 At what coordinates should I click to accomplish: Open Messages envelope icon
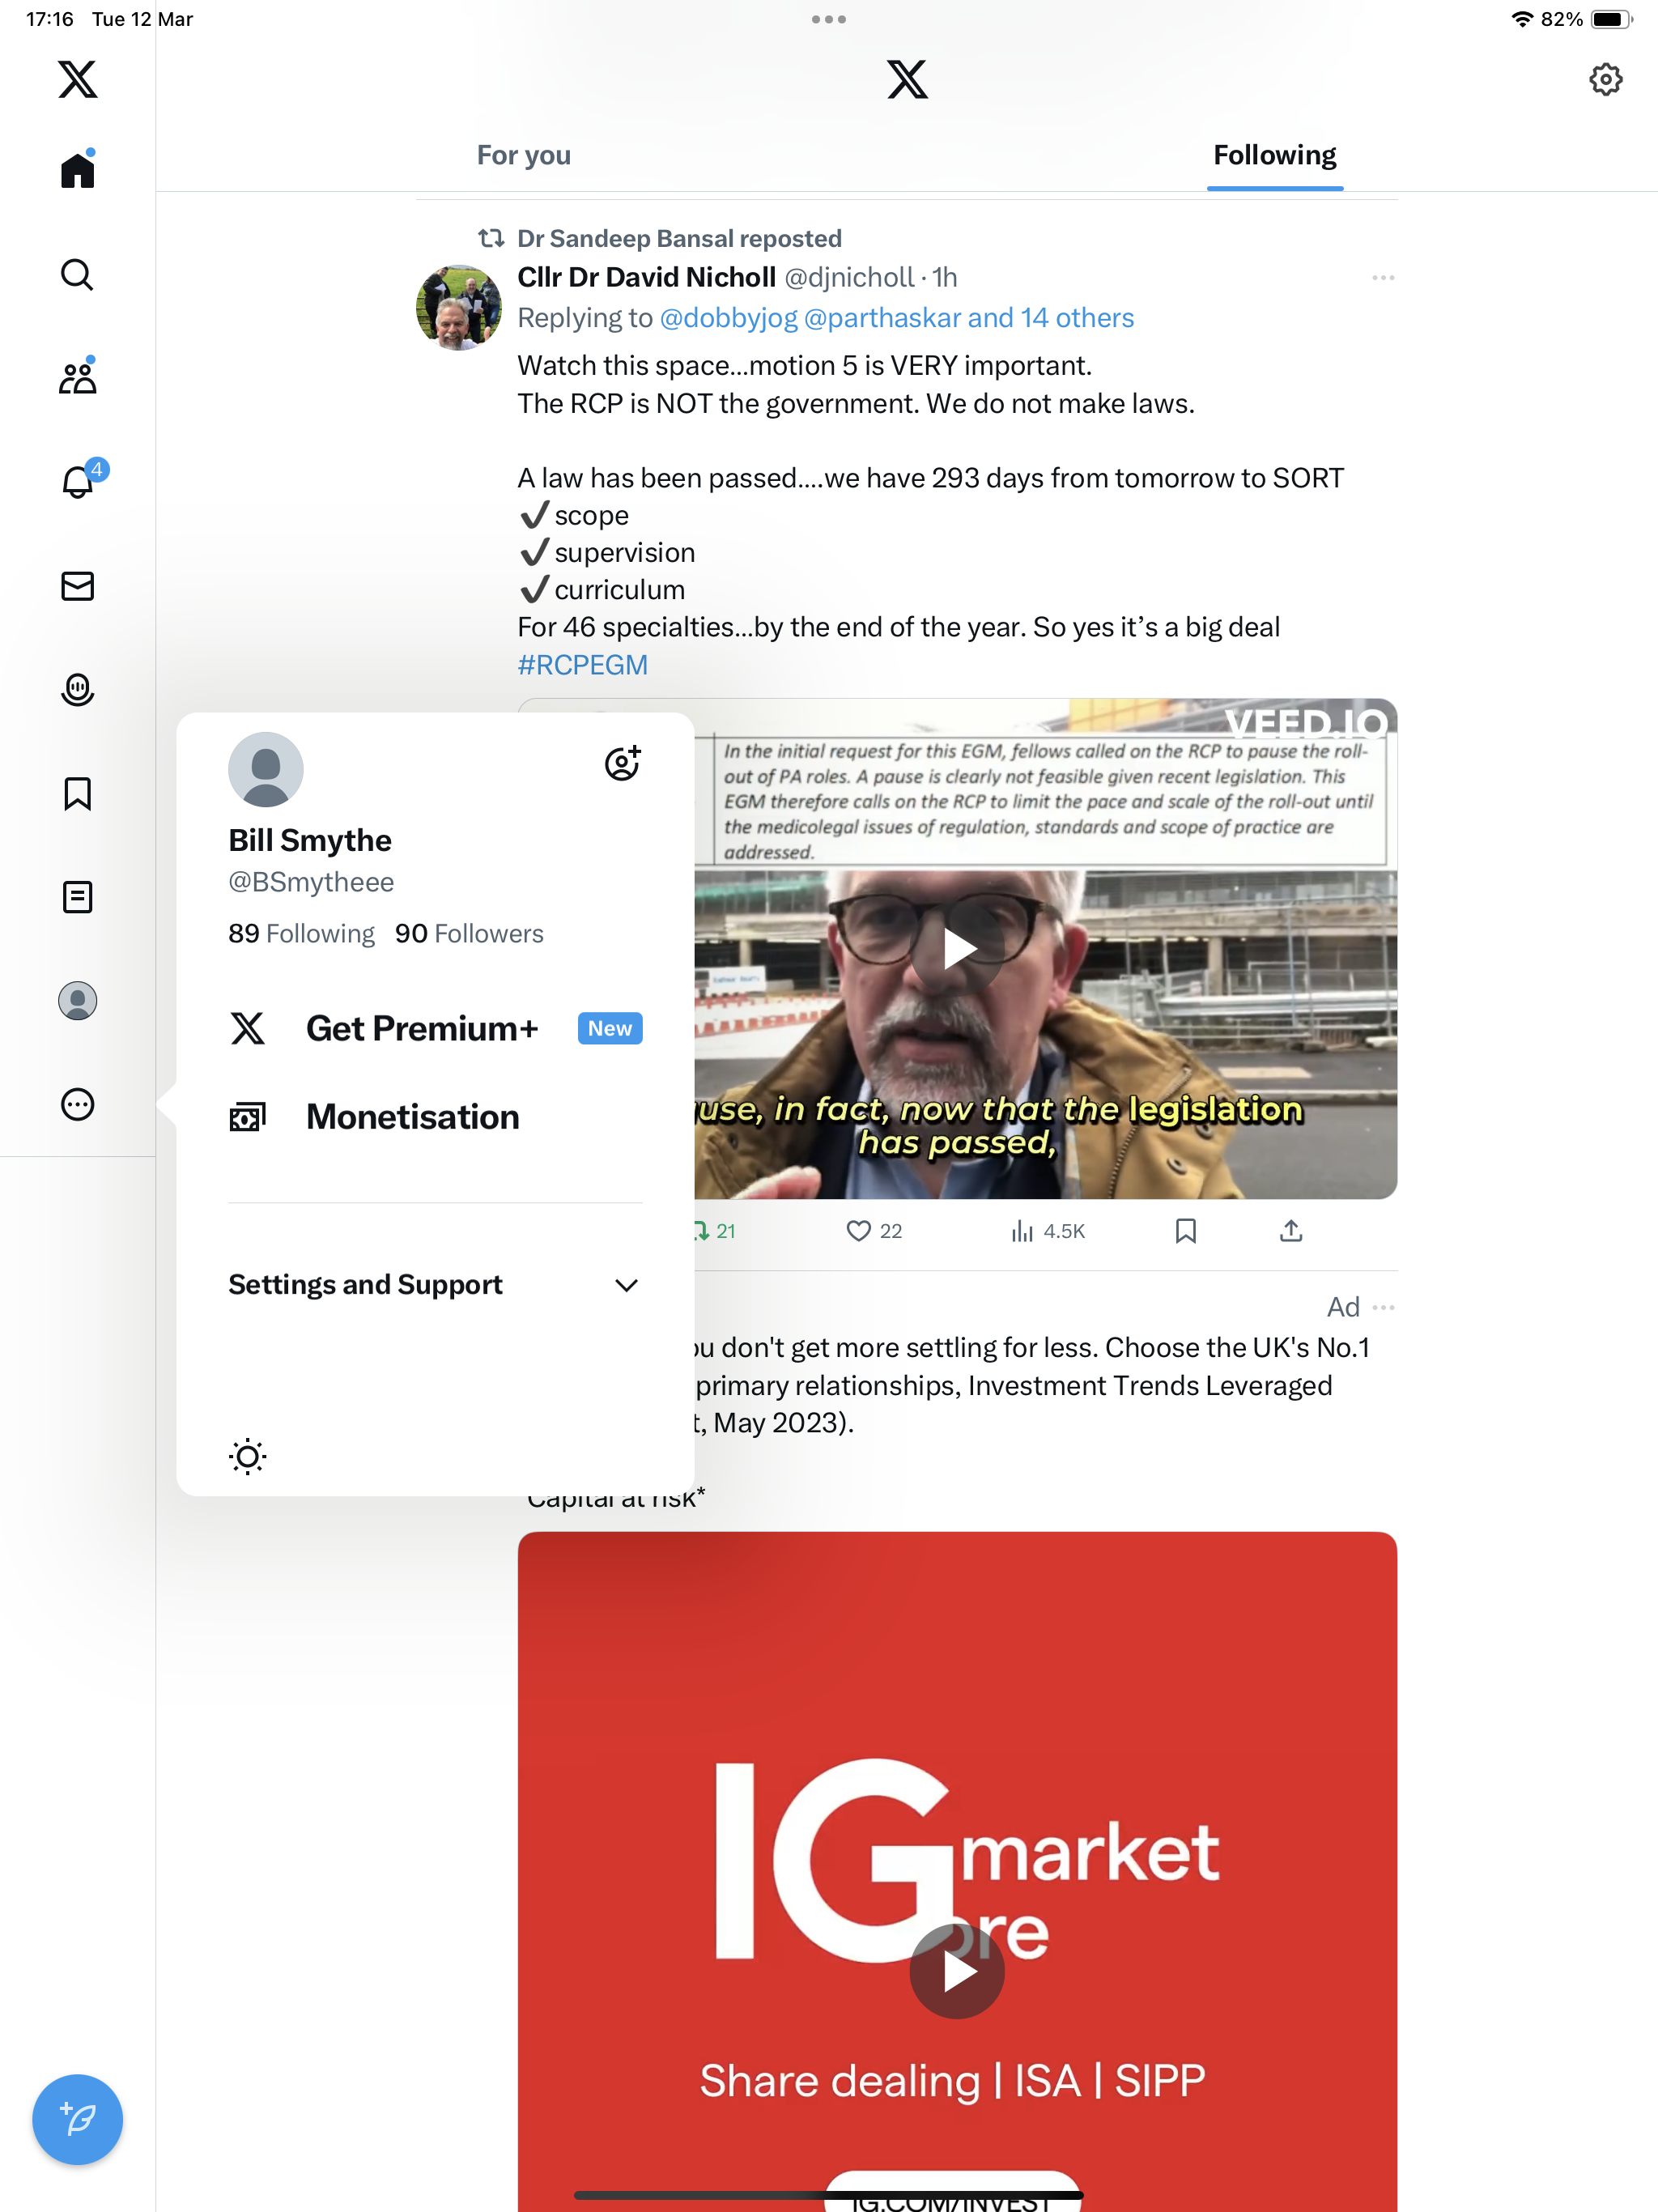[77, 586]
